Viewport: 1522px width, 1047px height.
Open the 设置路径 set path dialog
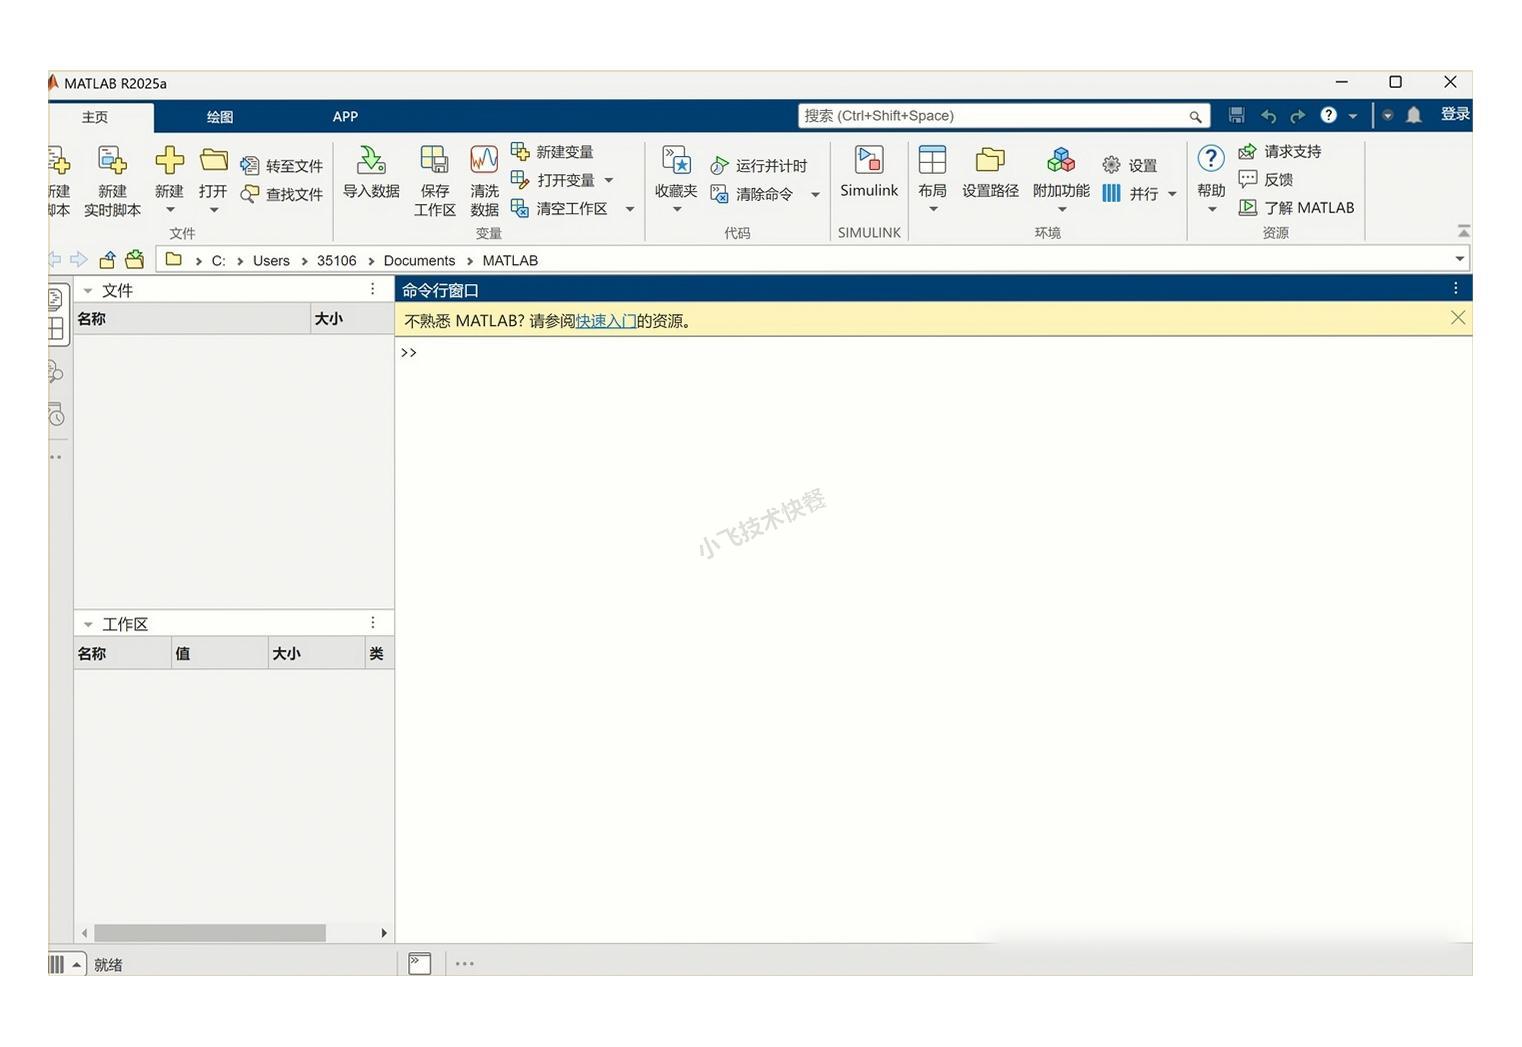[990, 172]
